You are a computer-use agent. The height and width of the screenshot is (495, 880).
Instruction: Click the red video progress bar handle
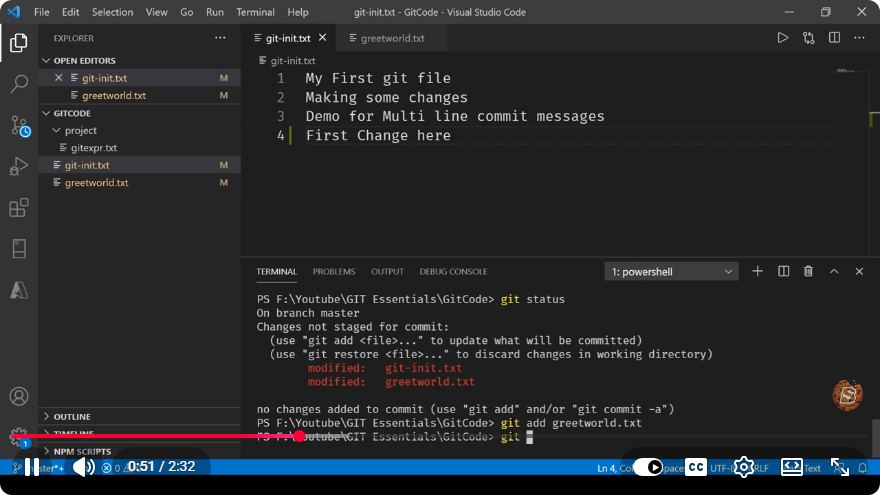click(299, 436)
